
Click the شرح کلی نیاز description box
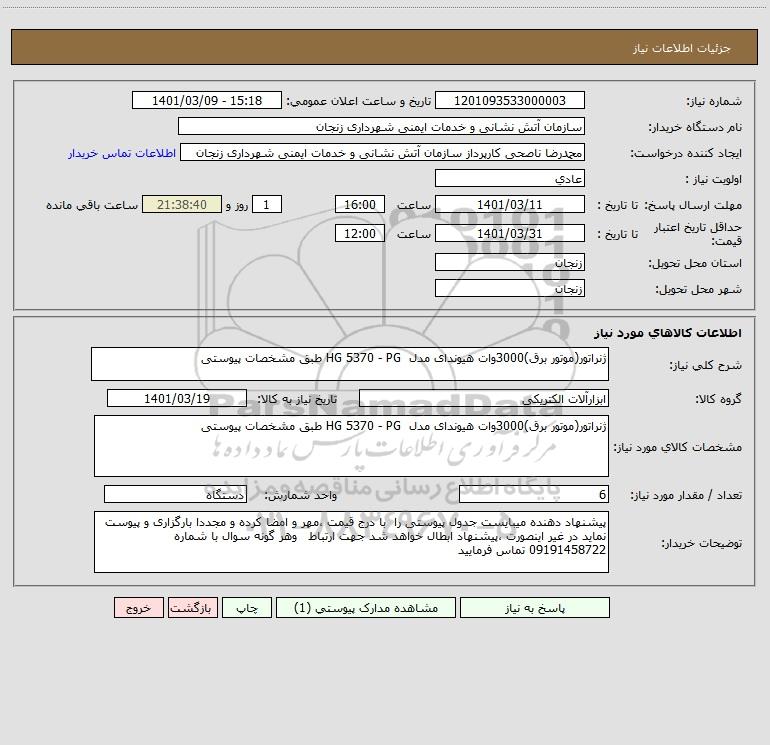pos(350,364)
